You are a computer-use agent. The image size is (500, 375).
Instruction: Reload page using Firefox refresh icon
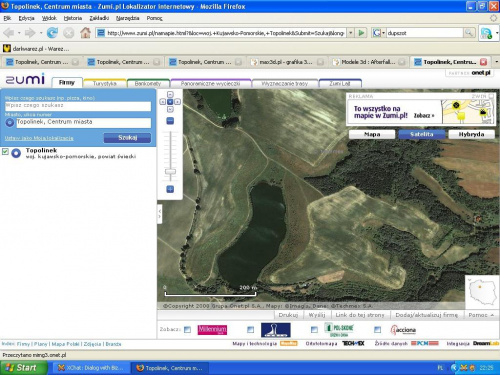(x=52, y=33)
